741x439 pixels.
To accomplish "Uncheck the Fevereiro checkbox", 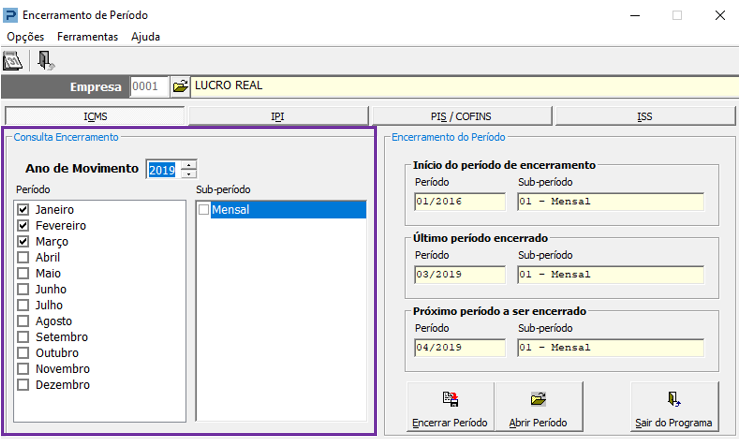I will [x=23, y=225].
